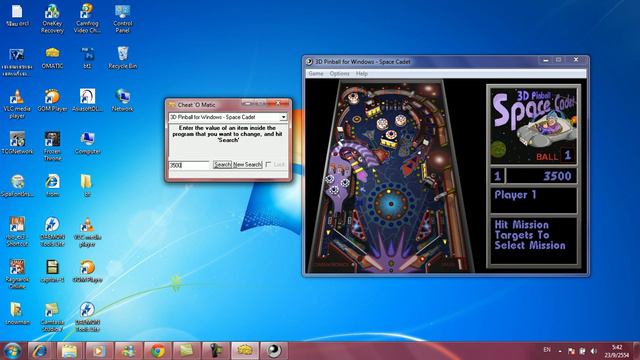
Task: Select the Ragnarok Online desktop shortcut
Action: coord(17,274)
